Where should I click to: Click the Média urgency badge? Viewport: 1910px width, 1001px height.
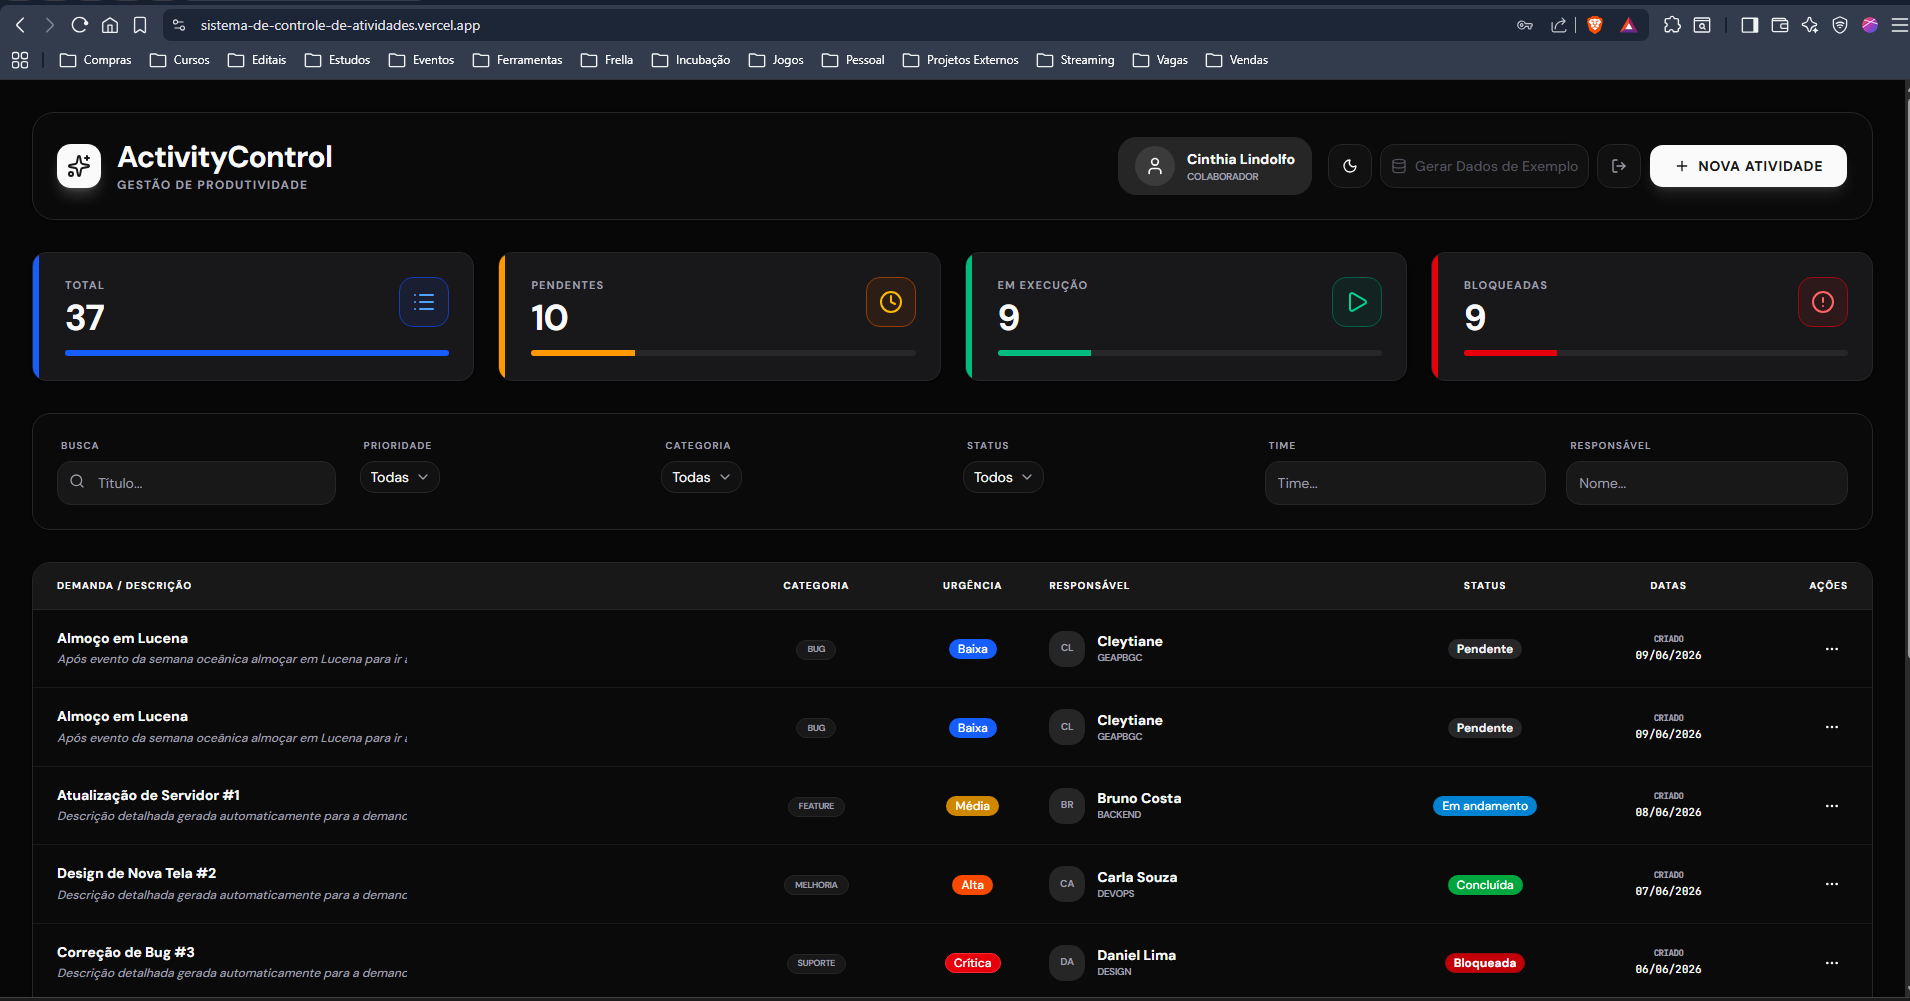(972, 806)
